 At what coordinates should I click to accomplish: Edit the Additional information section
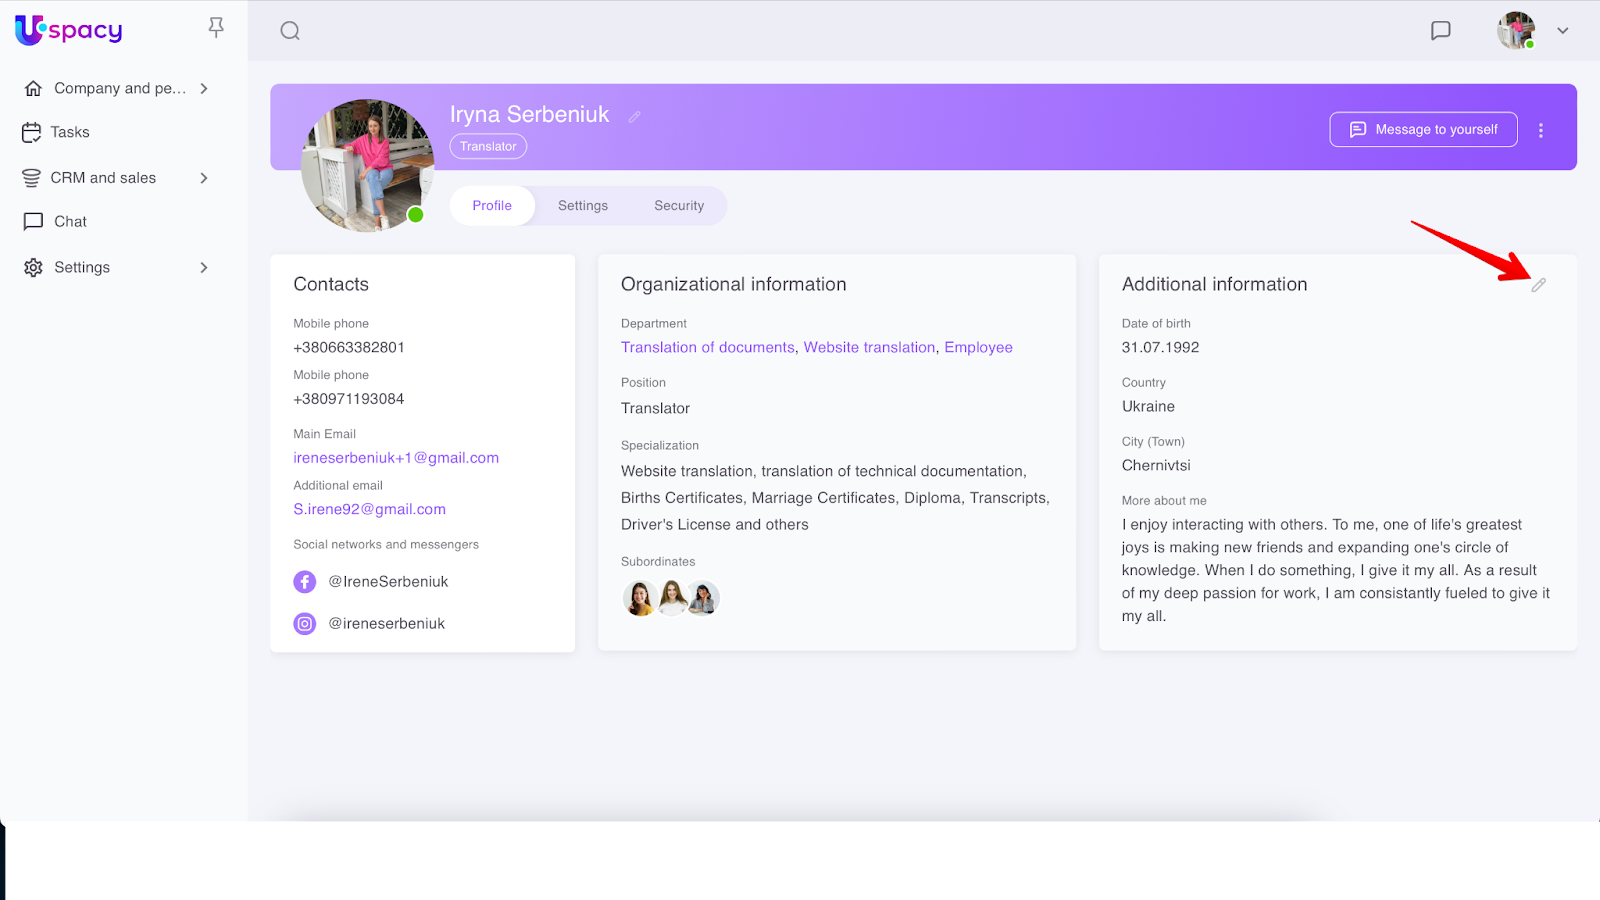[x=1538, y=285]
